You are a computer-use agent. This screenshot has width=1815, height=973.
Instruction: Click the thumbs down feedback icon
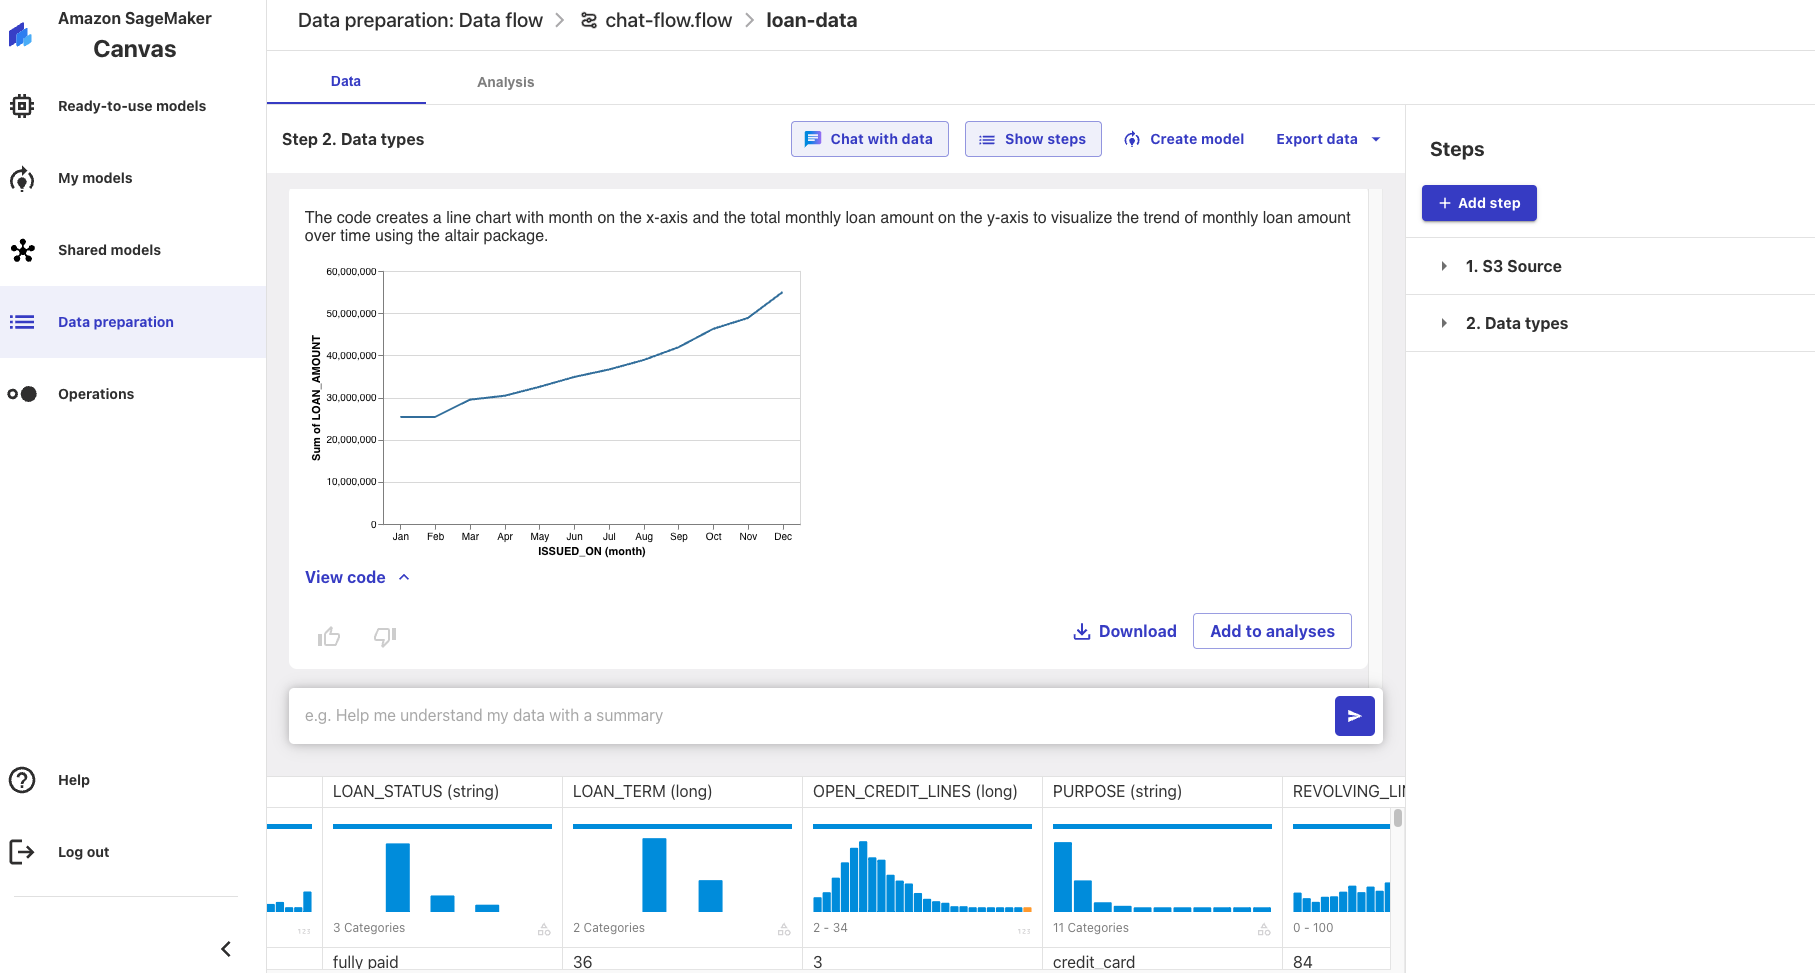(385, 637)
